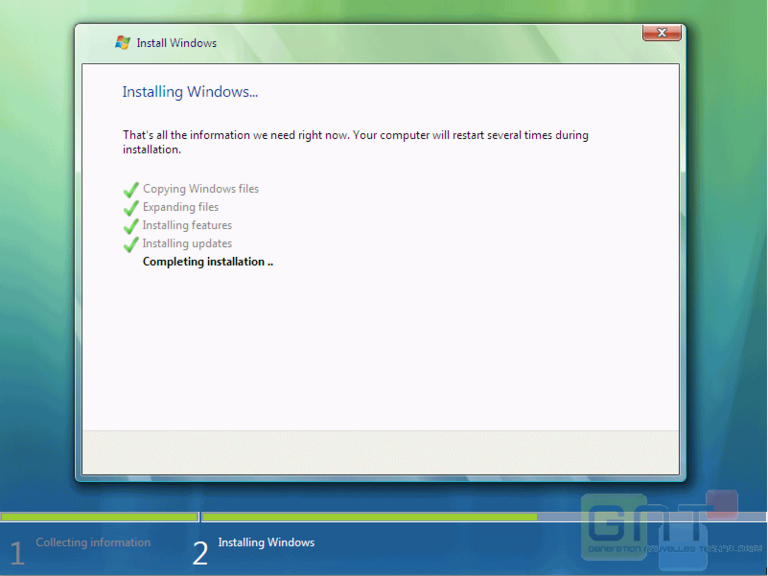Click the 'Installing Windows' stage label at bottom
Image resolution: width=768 pixels, height=576 pixels.
point(266,542)
